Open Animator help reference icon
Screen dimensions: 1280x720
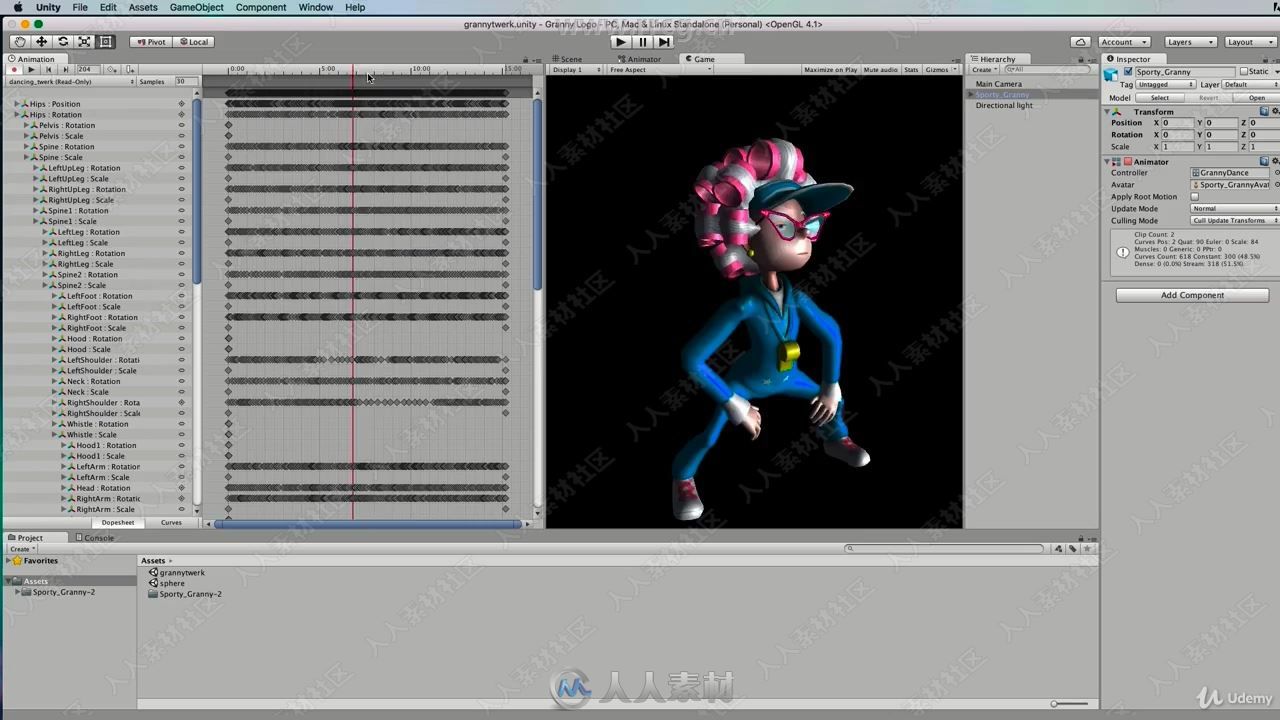(1264, 161)
